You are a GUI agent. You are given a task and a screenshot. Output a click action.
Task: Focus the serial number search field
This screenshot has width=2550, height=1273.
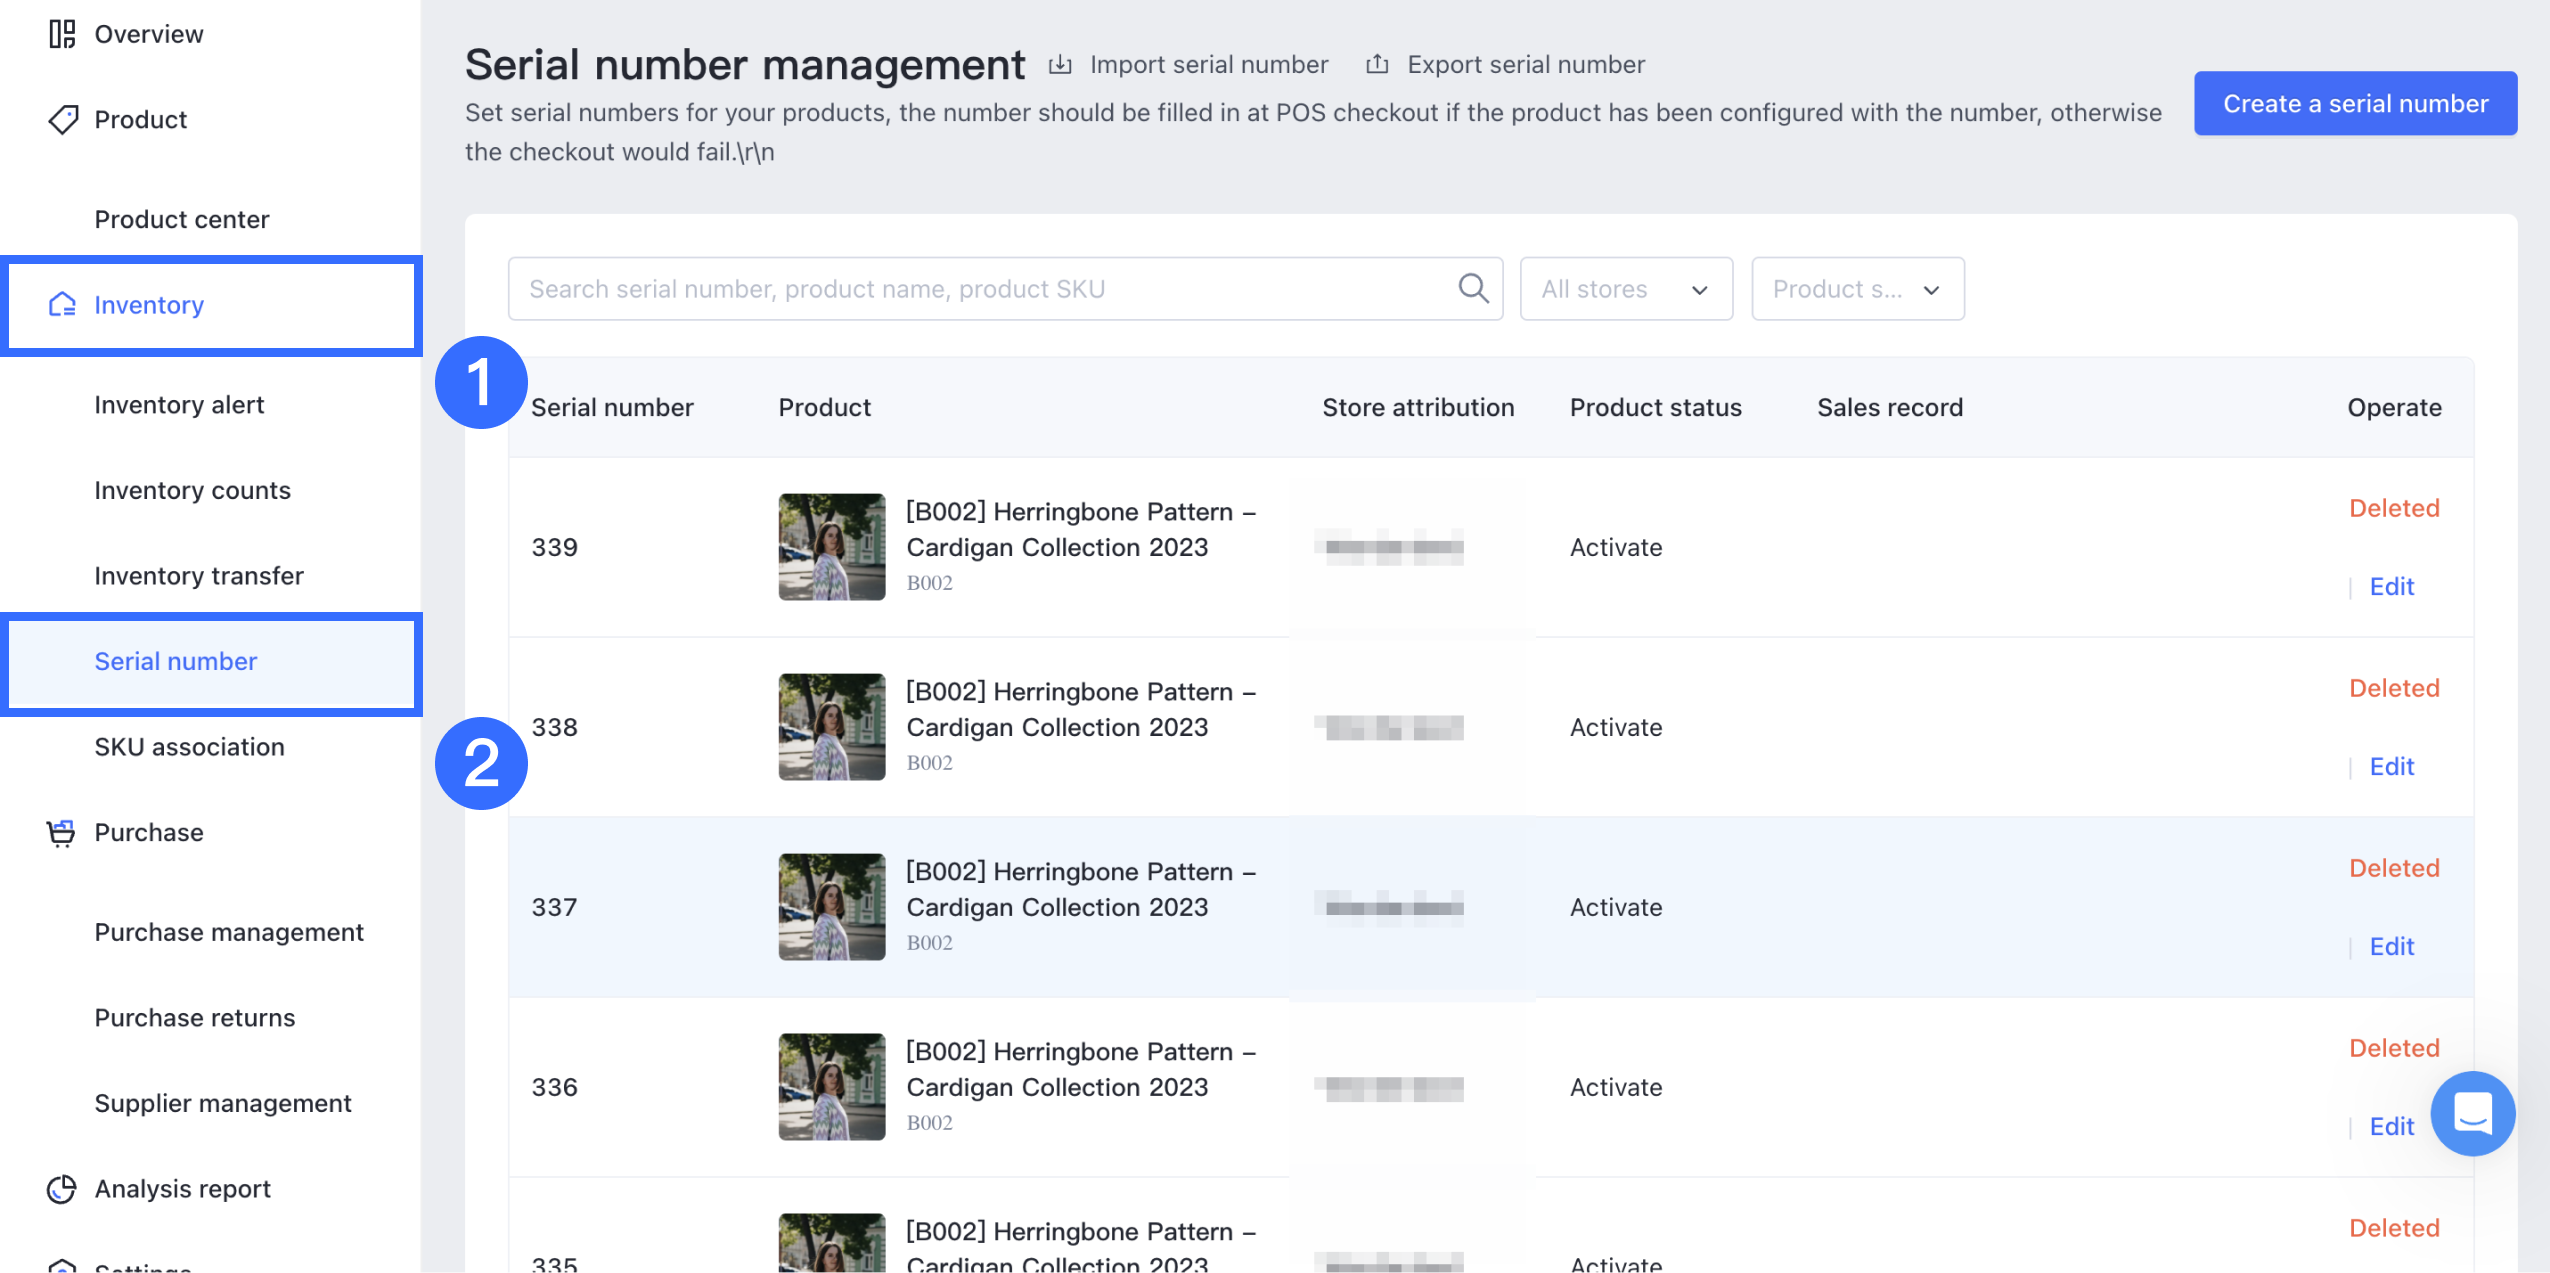[x=985, y=289]
